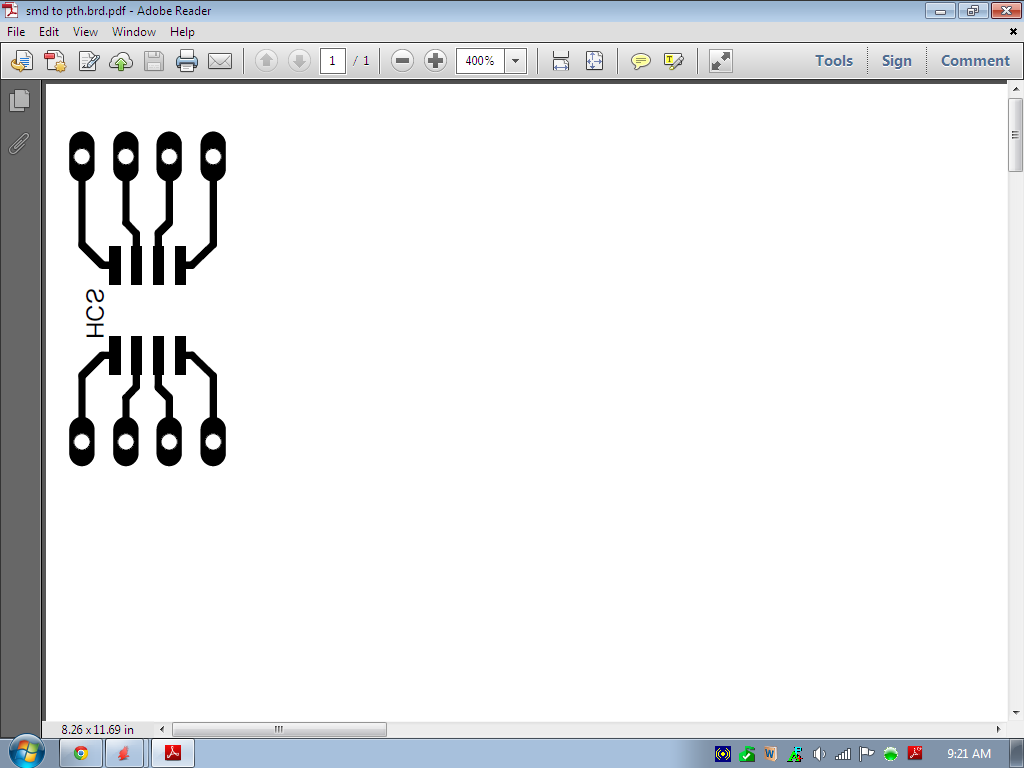Image resolution: width=1024 pixels, height=768 pixels.
Task: Send file by email envelope icon
Action: tap(220, 61)
